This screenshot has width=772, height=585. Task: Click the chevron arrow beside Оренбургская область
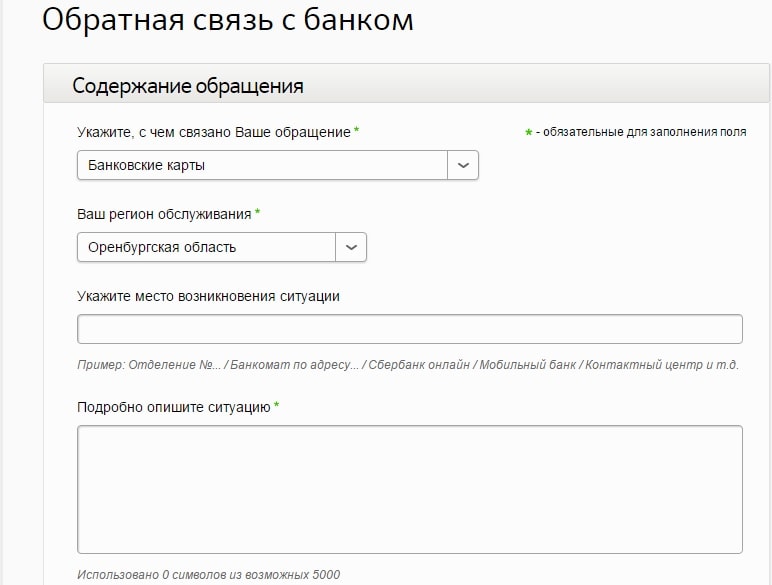(351, 247)
